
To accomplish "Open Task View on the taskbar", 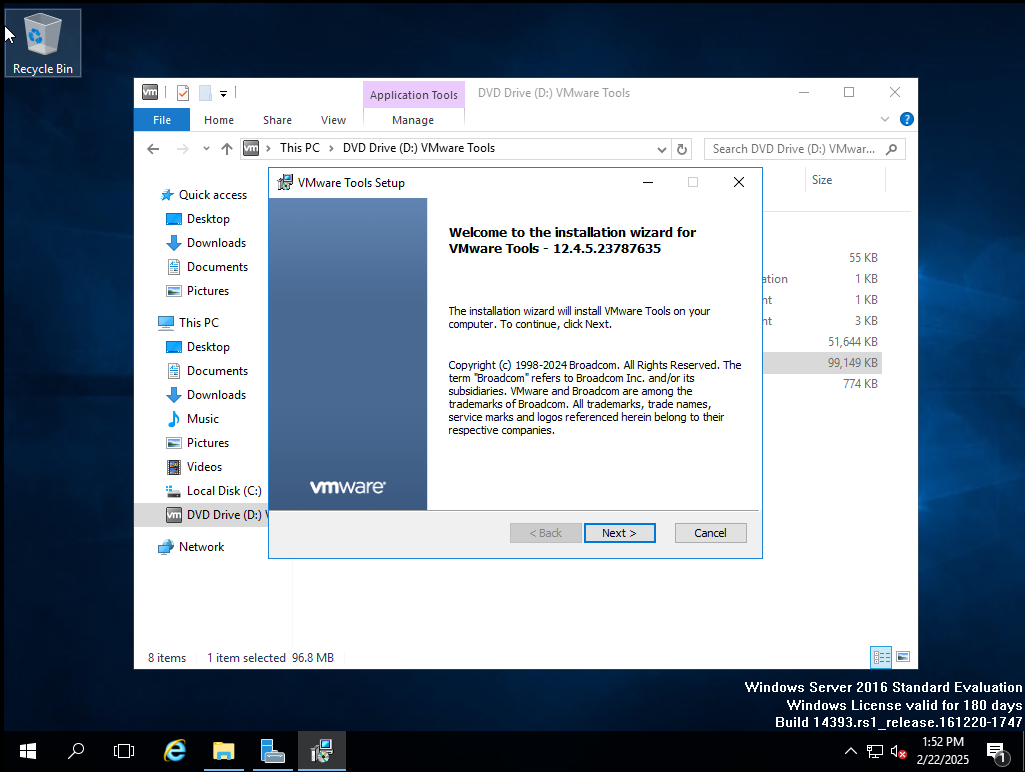I will (124, 752).
